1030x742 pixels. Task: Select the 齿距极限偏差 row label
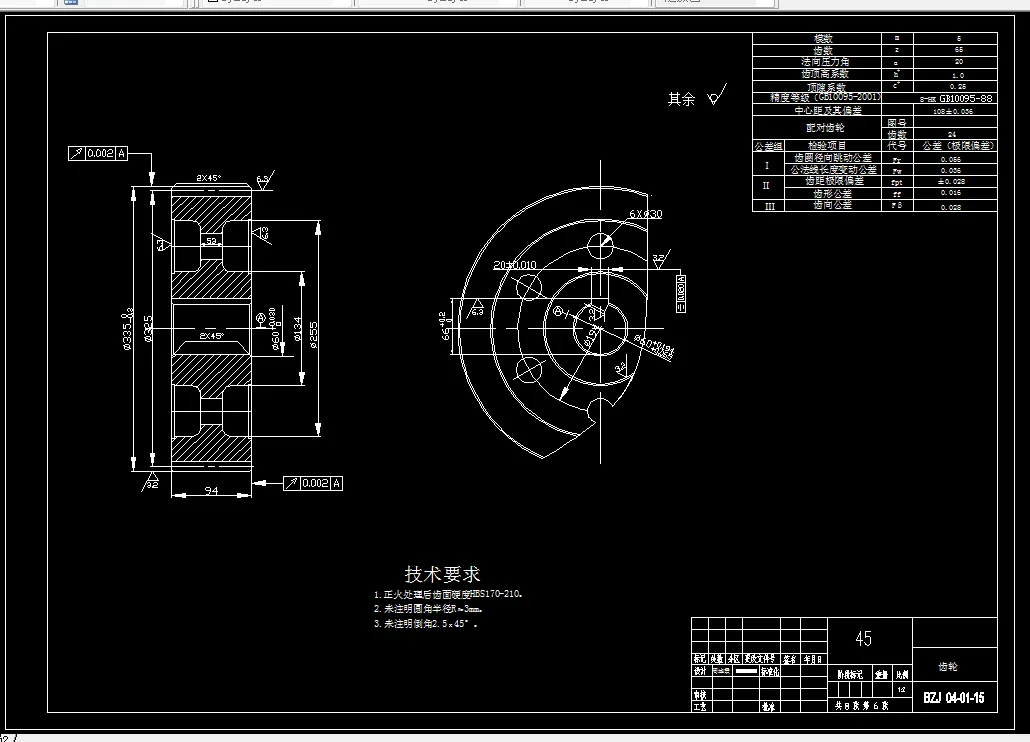[x=832, y=181]
